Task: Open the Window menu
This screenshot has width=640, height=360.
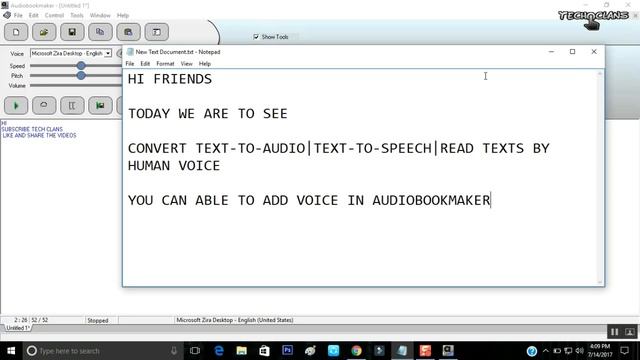Action: pos(100,15)
